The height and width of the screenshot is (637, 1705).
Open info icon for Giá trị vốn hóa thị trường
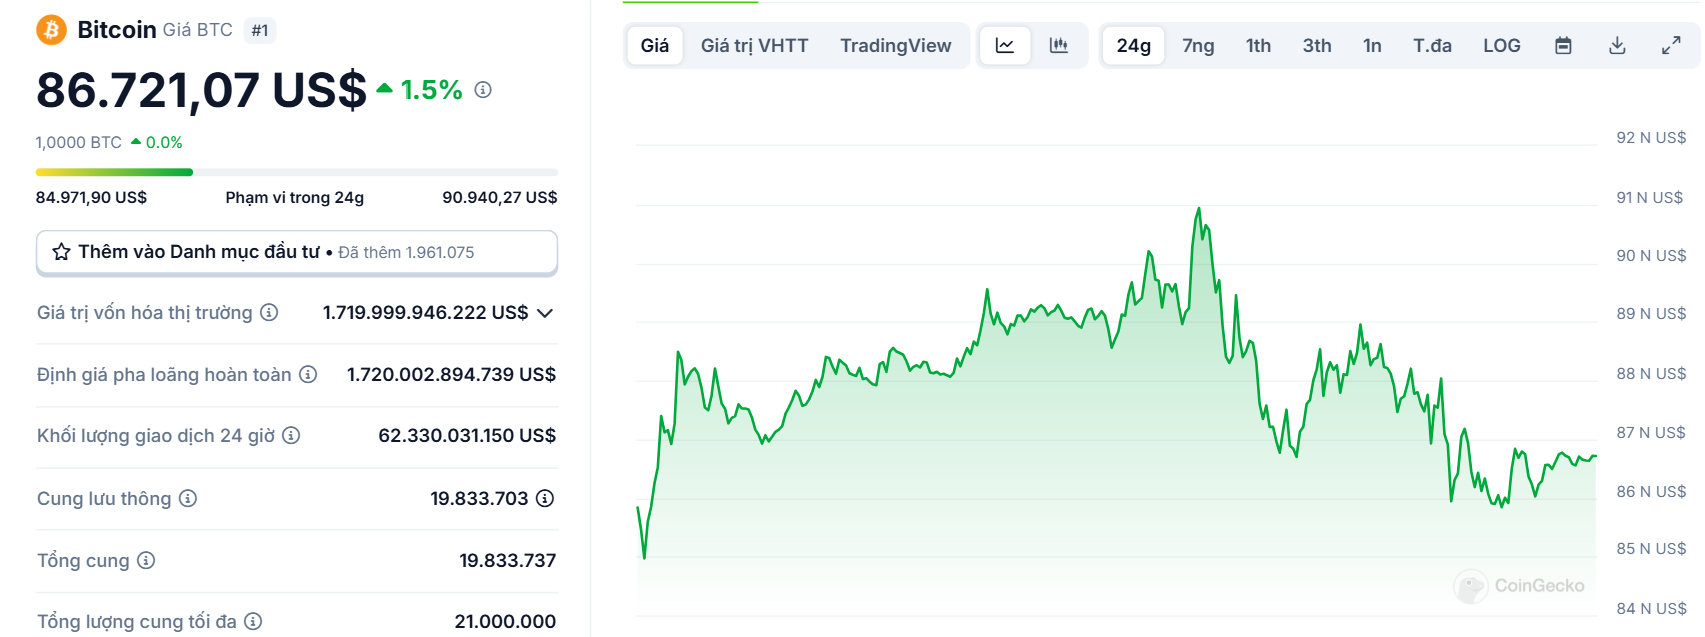tap(269, 312)
